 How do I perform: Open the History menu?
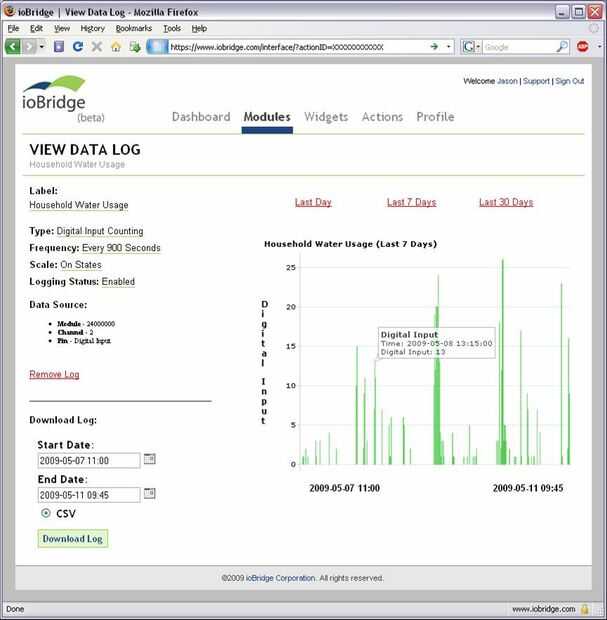pos(93,28)
